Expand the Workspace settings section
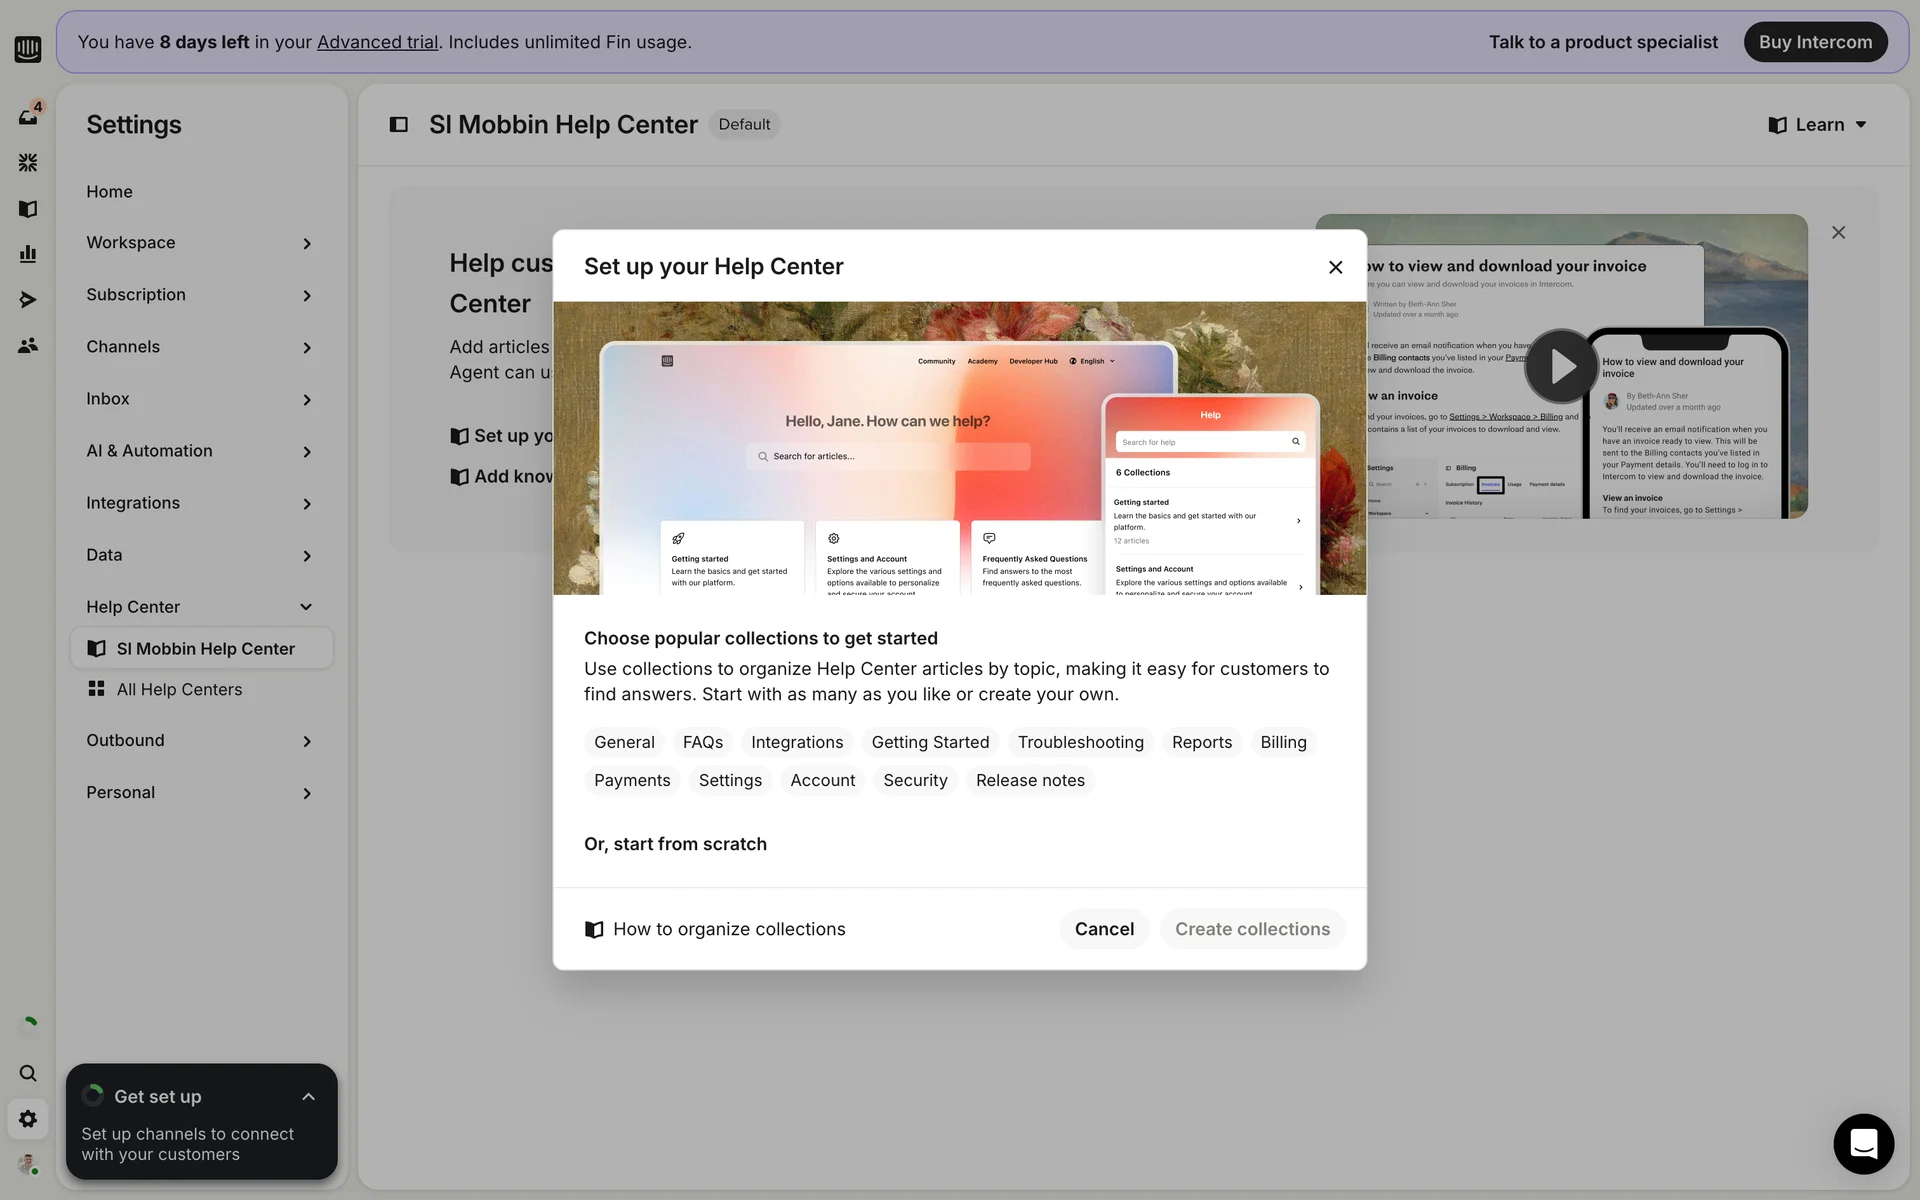Screen dimensions: 1920x1200 (199, 243)
